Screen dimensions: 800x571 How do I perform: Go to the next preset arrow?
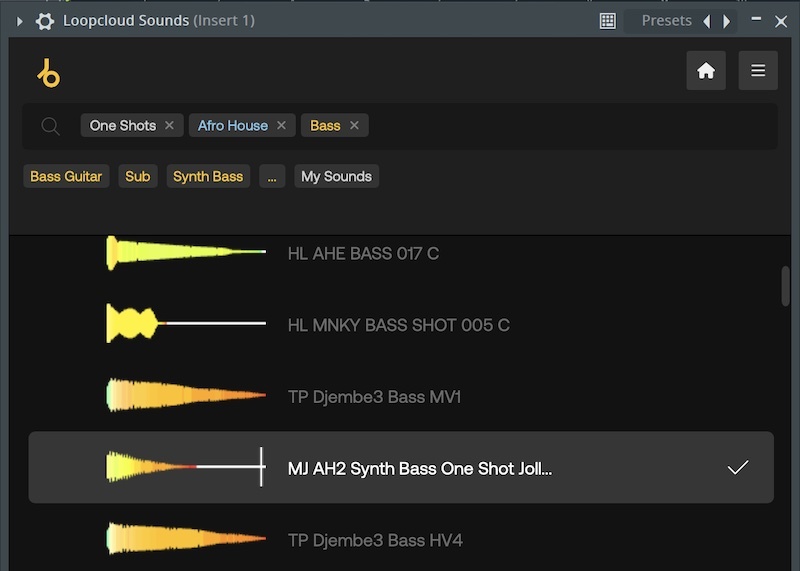click(x=727, y=20)
